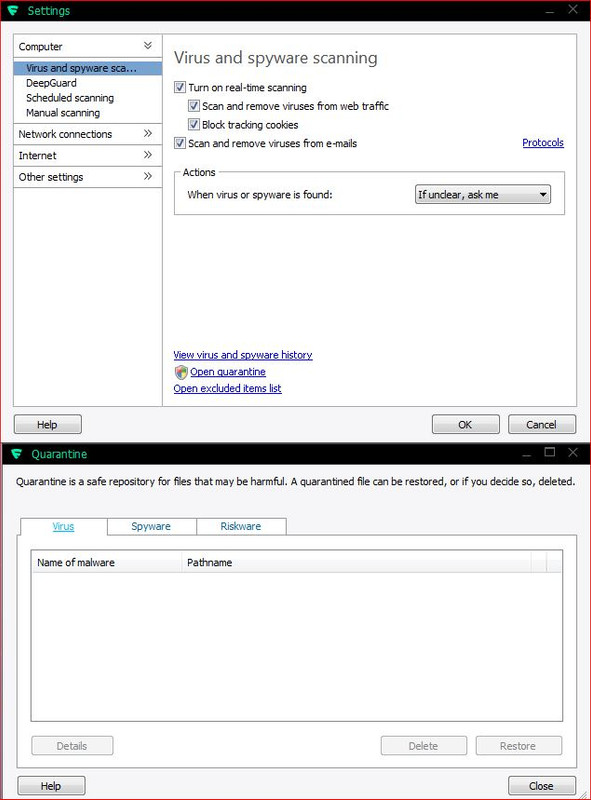This screenshot has height=800, width=591.
Task: Expand the Network connections section
Action: (x=147, y=134)
